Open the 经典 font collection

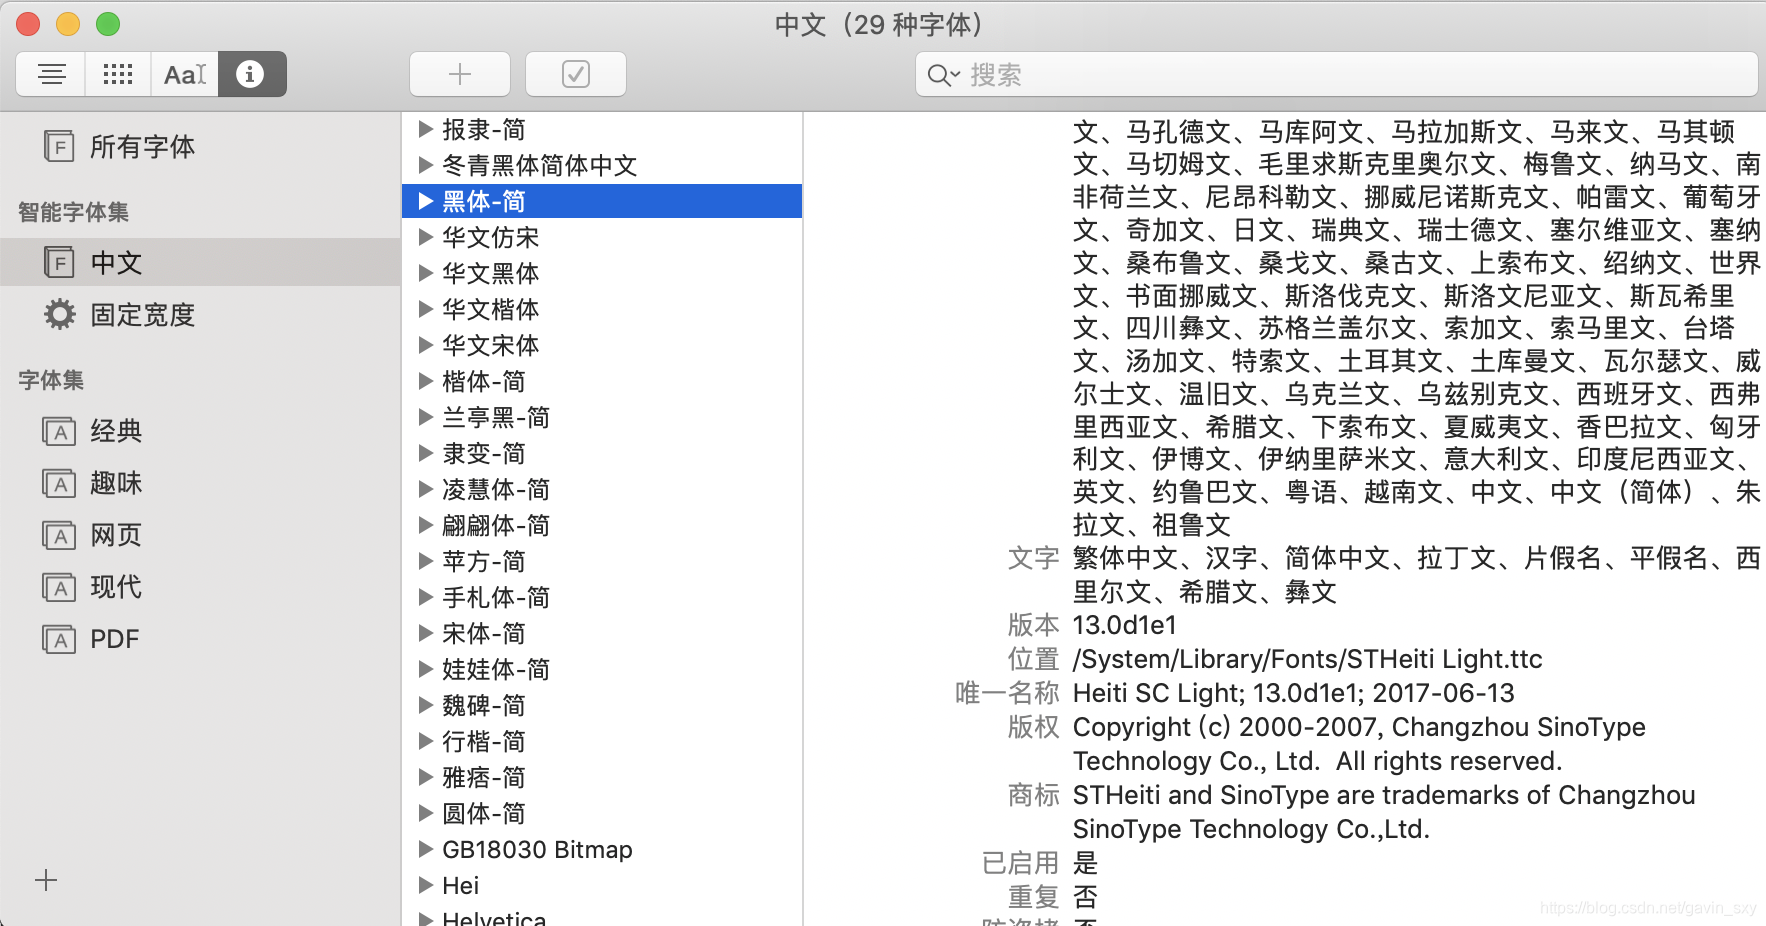[200, 431]
